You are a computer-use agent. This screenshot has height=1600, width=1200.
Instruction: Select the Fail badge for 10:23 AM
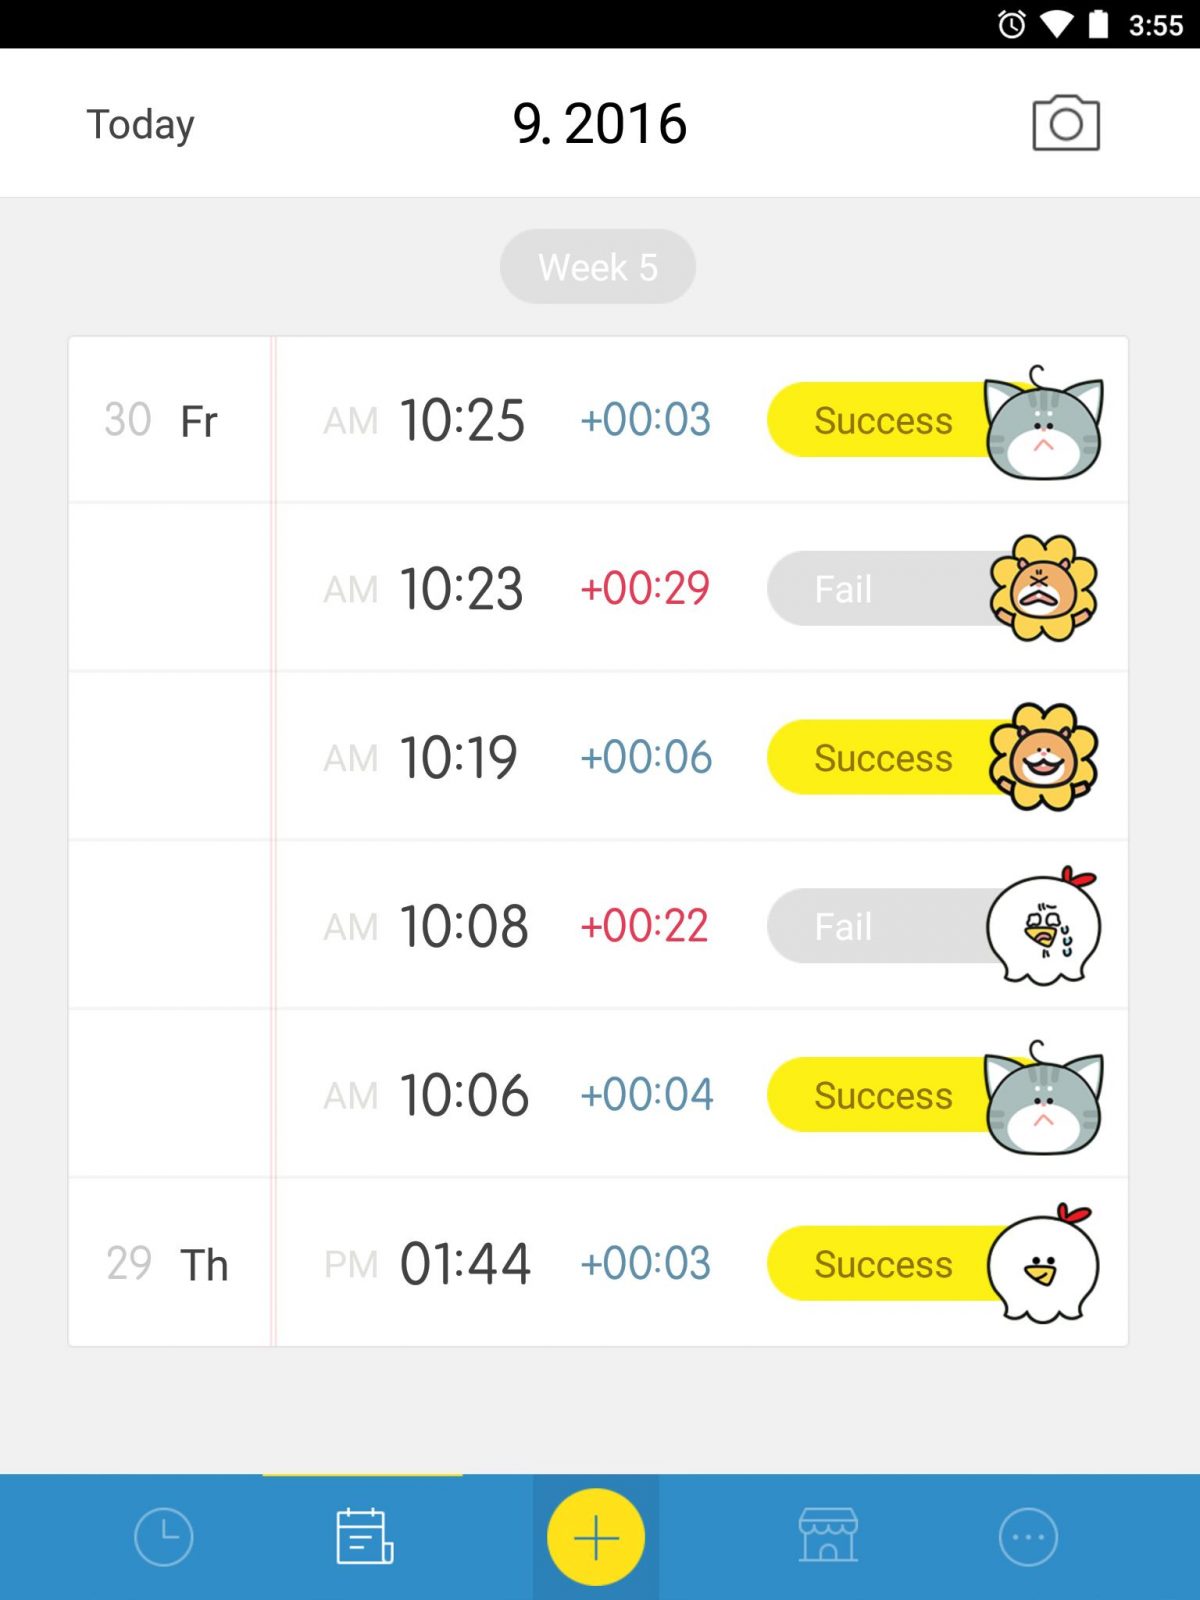[860, 589]
